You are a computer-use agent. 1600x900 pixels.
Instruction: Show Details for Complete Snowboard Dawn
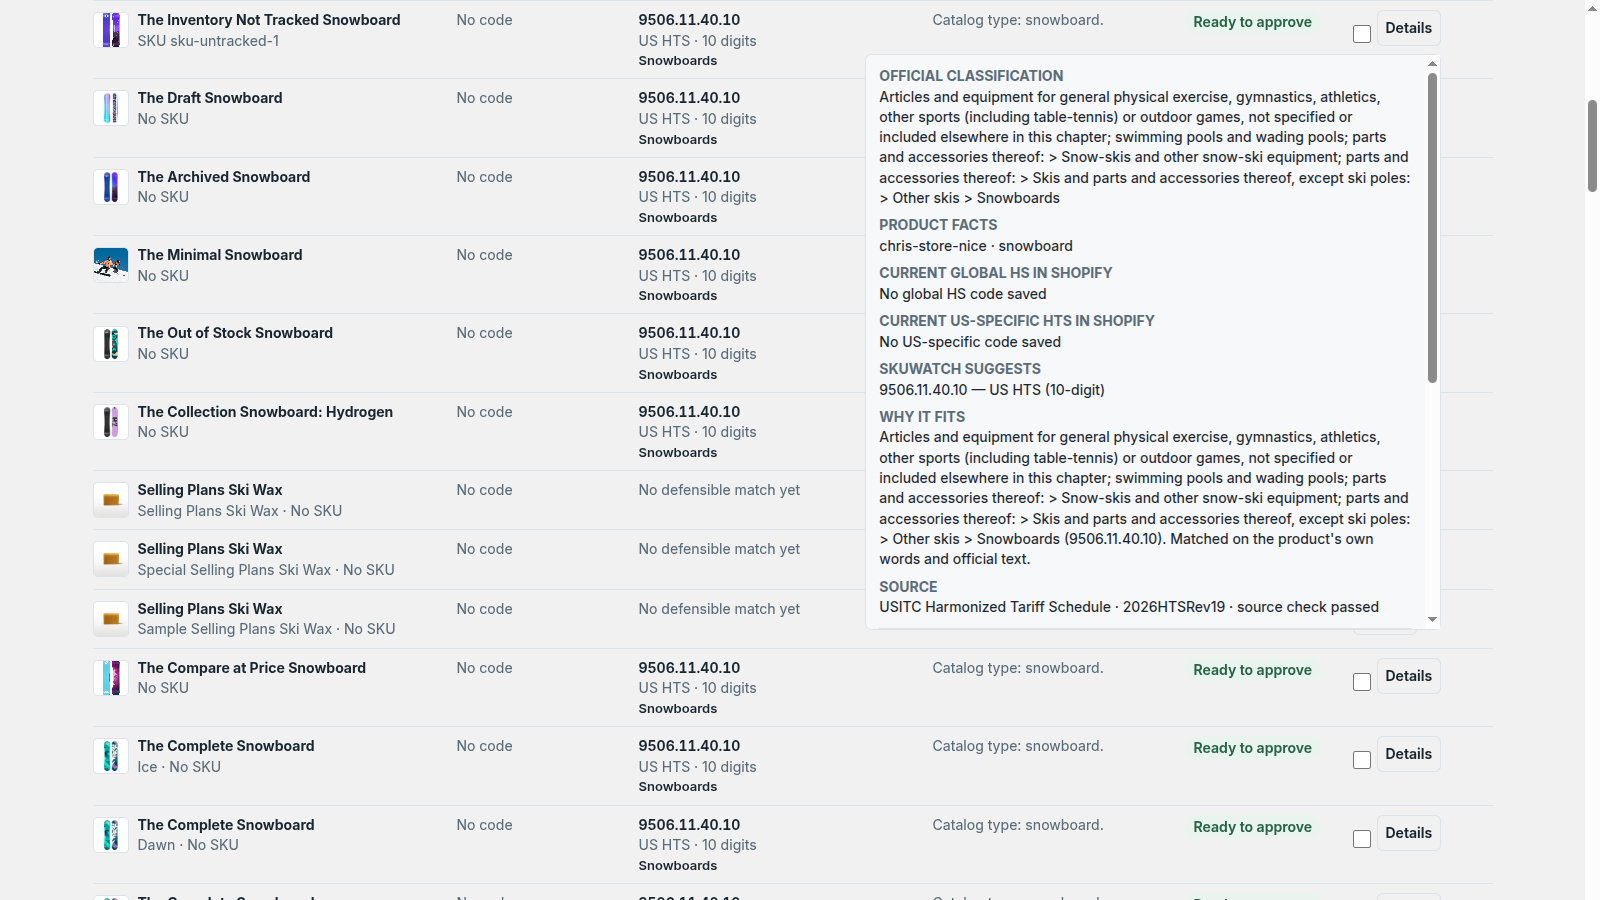click(x=1408, y=833)
